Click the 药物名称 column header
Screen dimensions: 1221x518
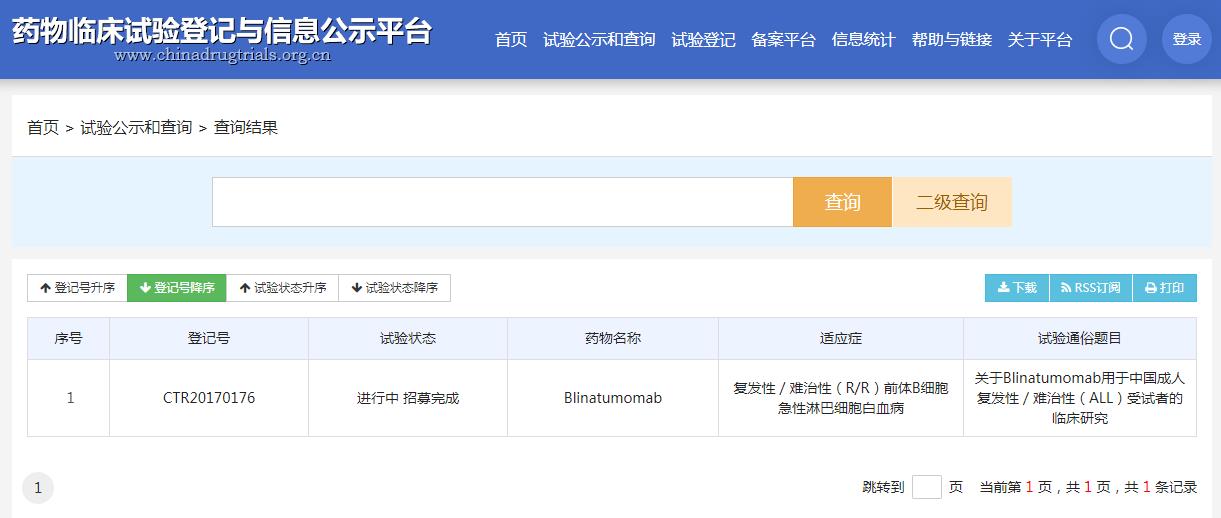(613, 338)
